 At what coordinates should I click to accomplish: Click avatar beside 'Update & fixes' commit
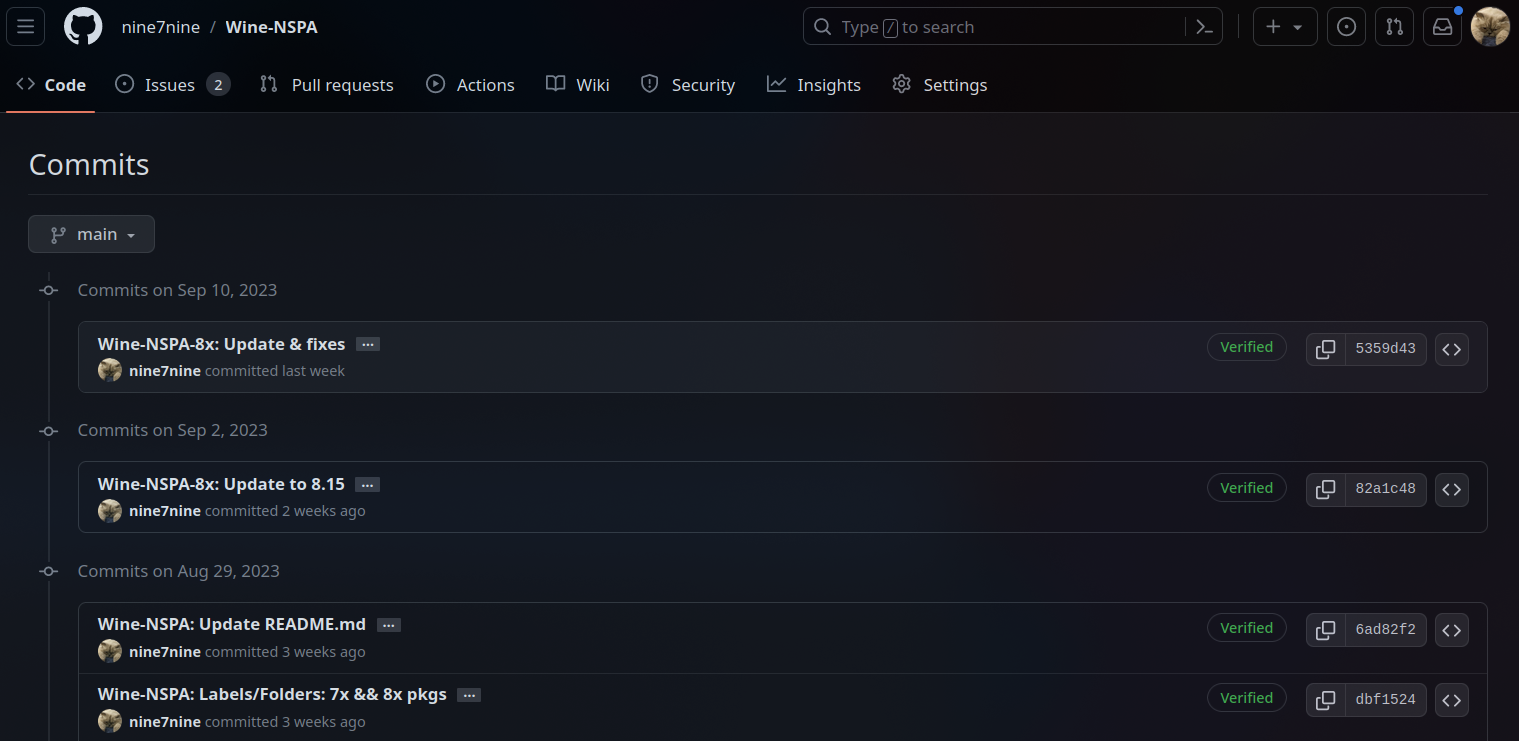[x=110, y=371]
